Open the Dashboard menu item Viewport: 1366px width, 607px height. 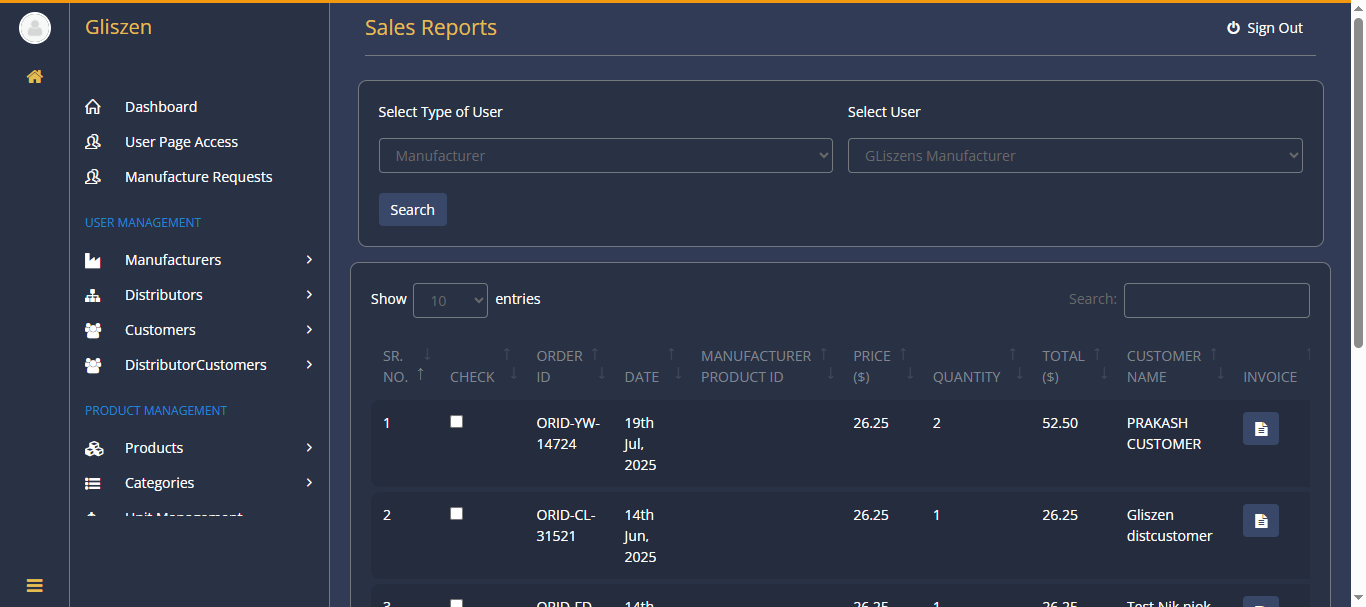click(x=161, y=107)
